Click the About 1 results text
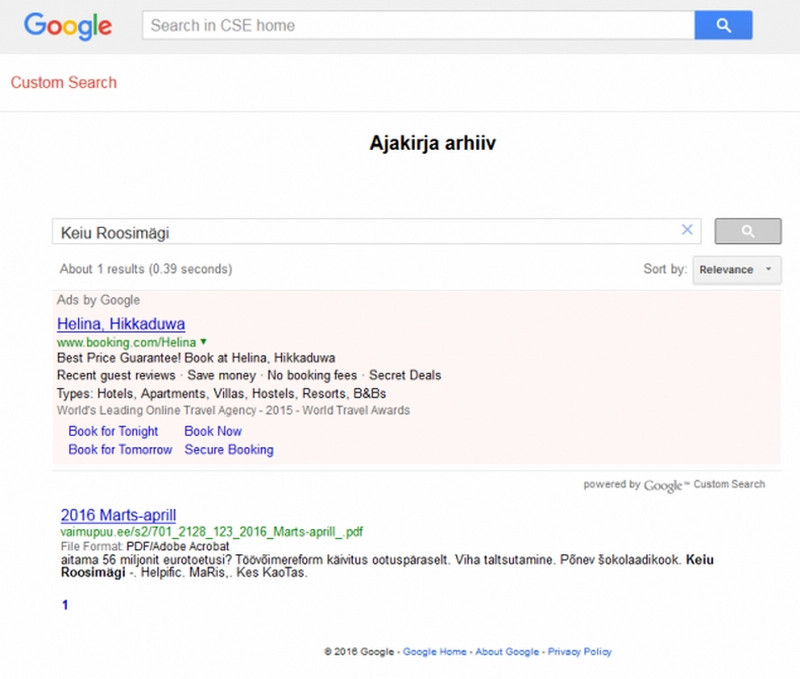Image resolution: width=800 pixels, height=679 pixels. (146, 269)
